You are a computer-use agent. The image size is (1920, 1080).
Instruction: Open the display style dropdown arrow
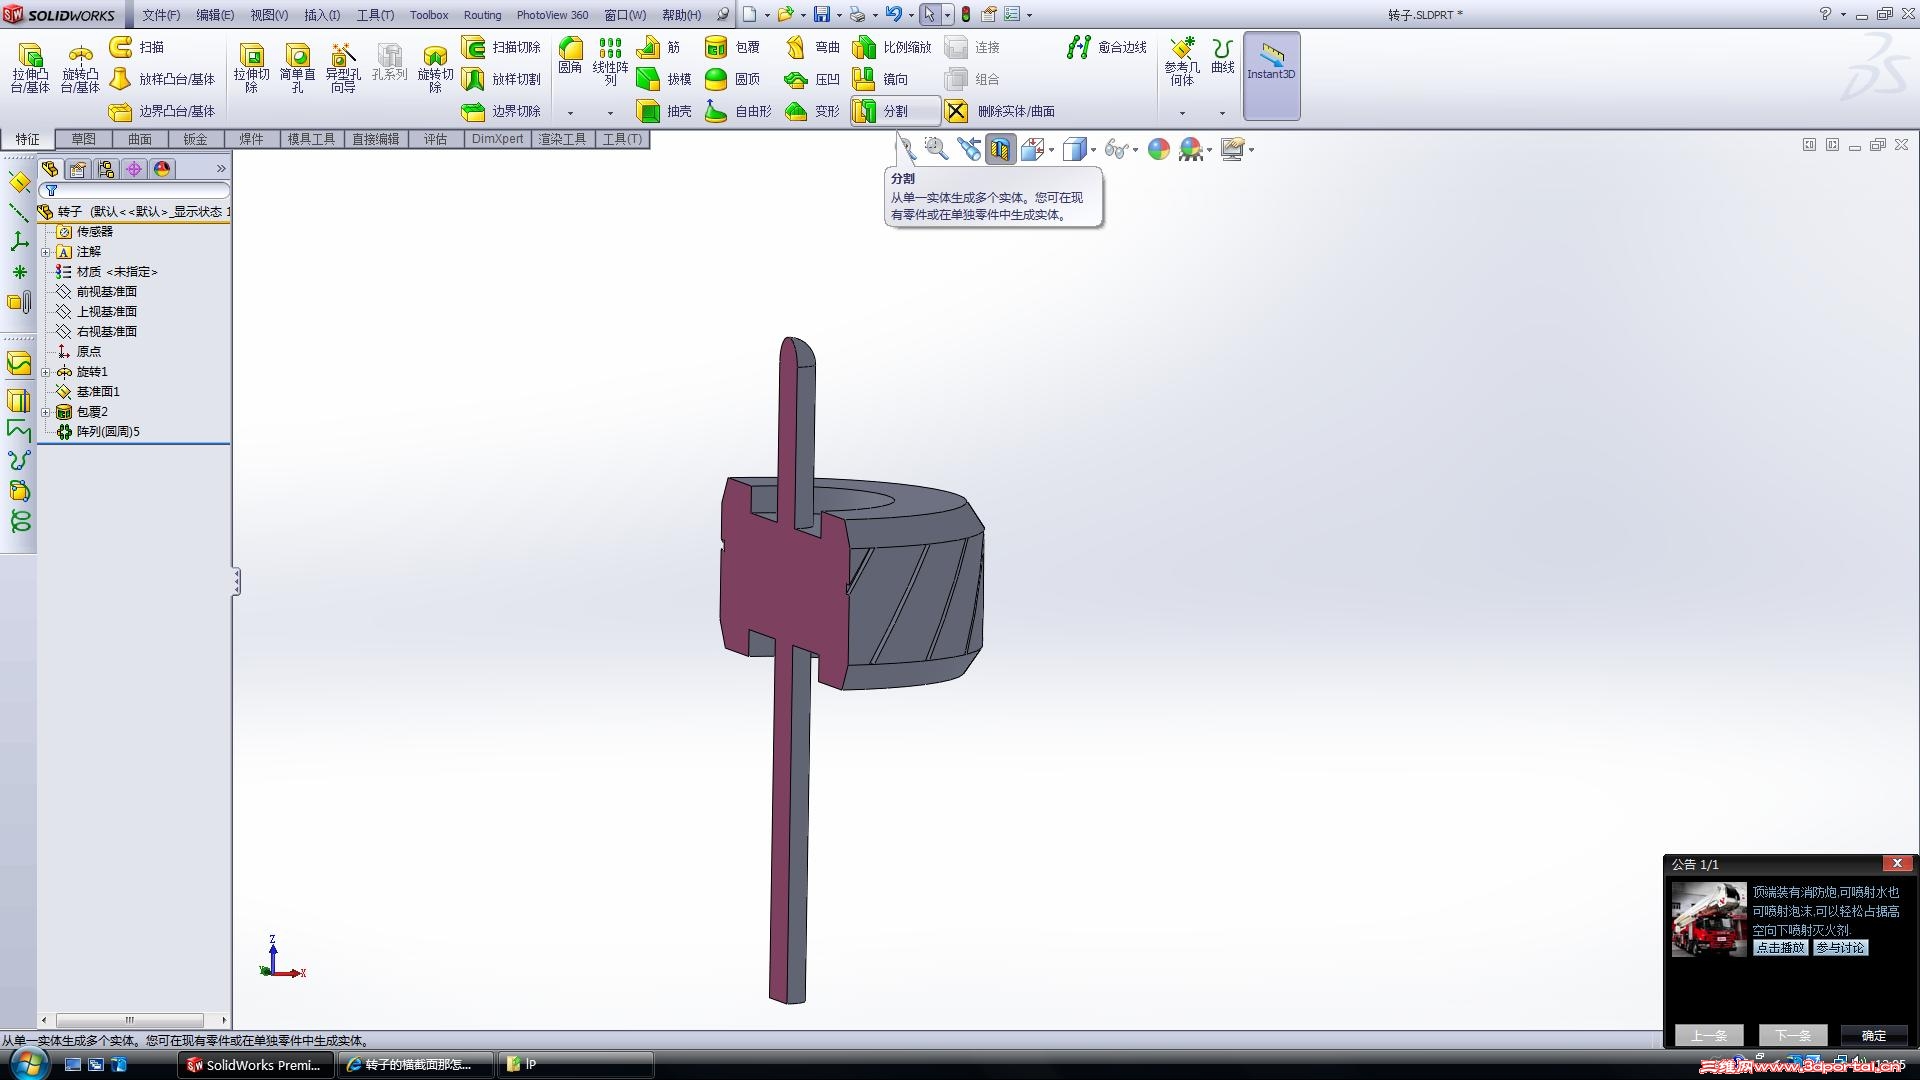(1093, 150)
